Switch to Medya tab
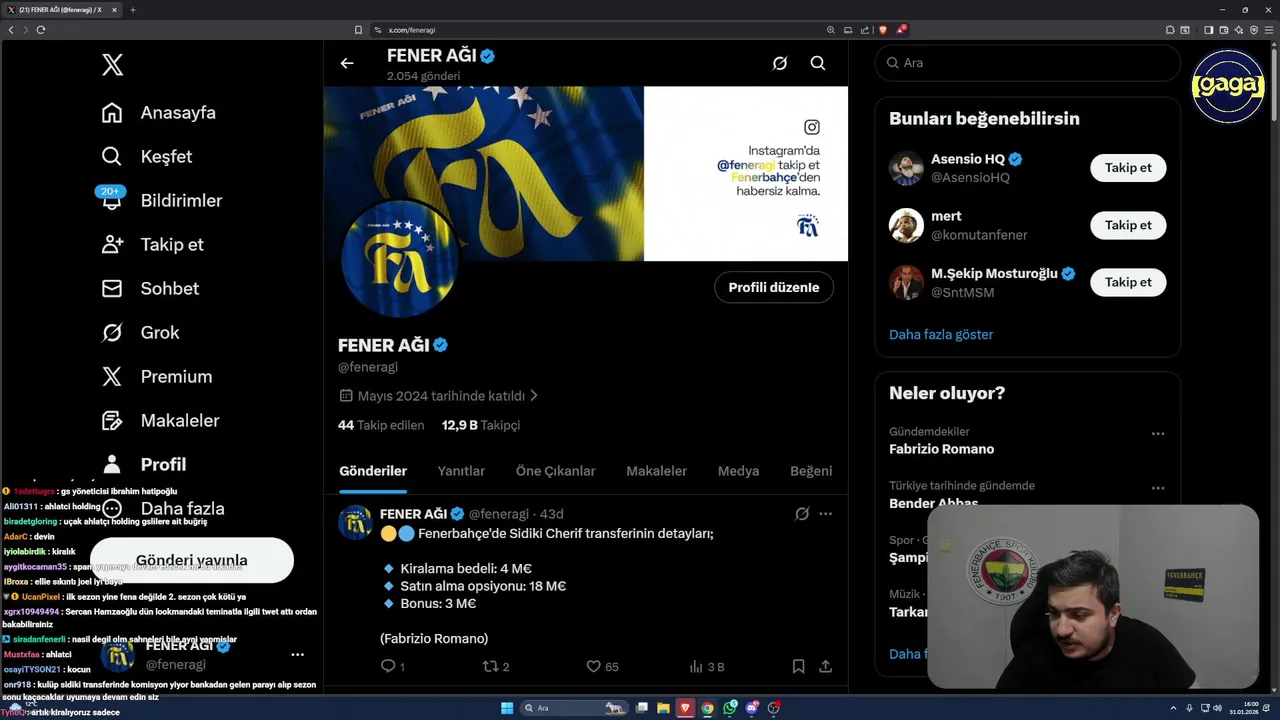The height and width of the screenshot is (720, 1280). (738, 471)
